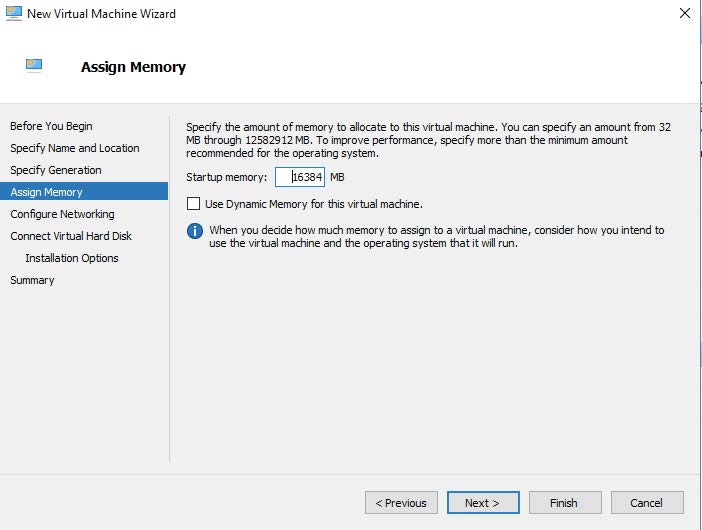Enable Use Dynamic Memory checkbox

(x=194, y=204)
